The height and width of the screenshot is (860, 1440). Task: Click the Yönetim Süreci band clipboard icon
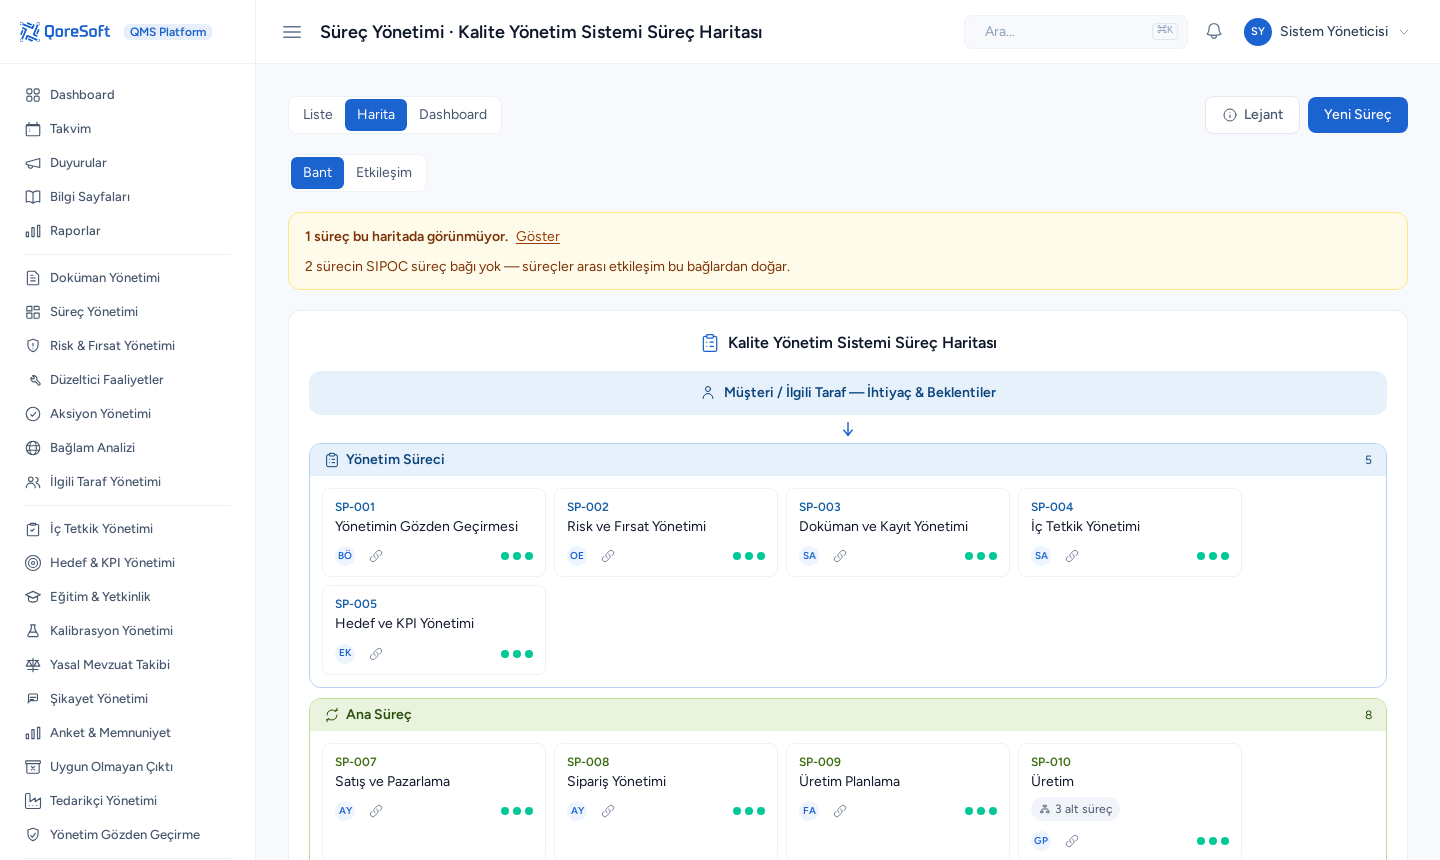click(x=332, y=460)
